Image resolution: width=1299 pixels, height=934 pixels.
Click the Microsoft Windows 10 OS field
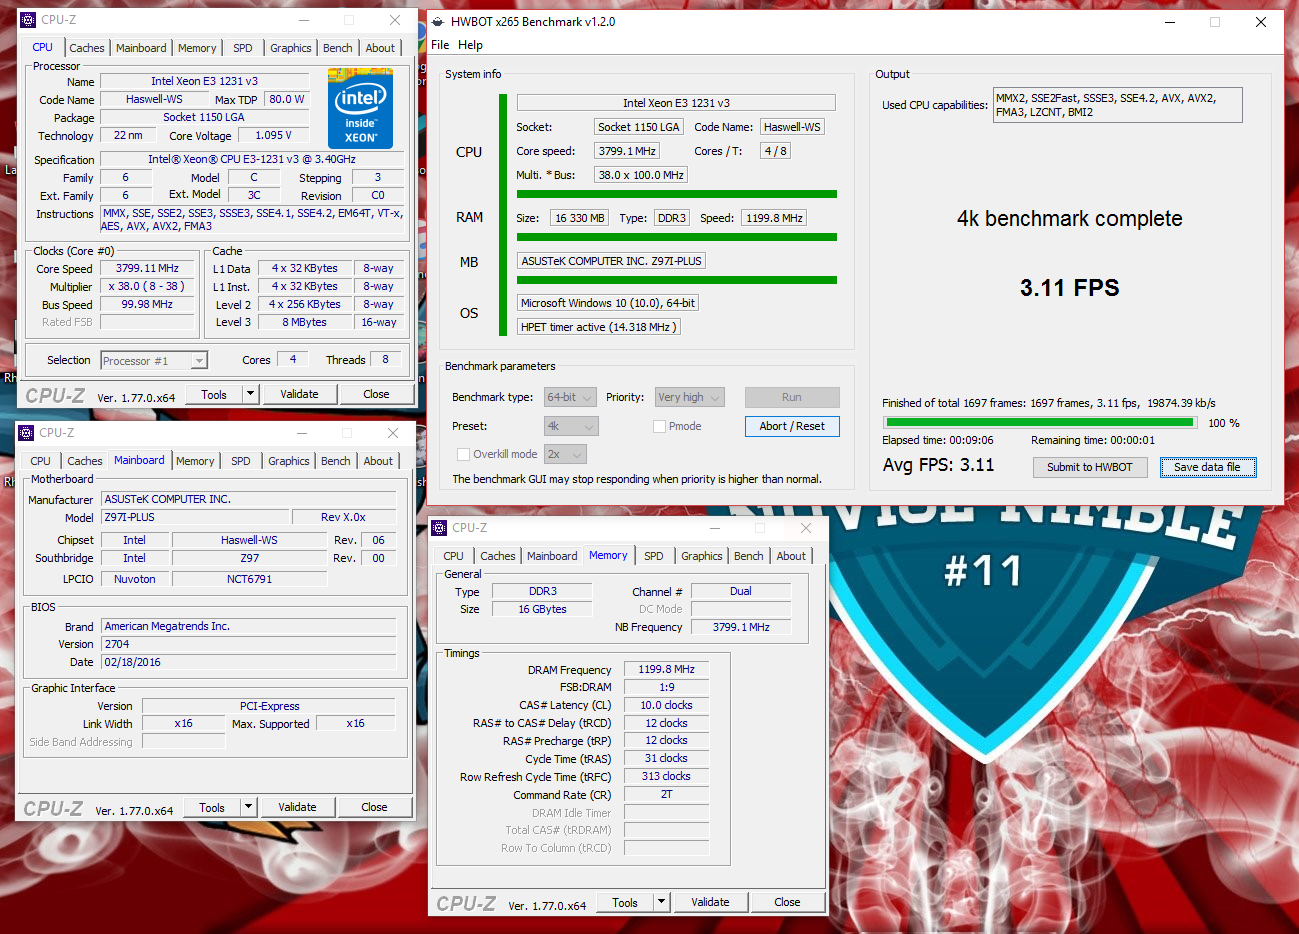[607, 303]
